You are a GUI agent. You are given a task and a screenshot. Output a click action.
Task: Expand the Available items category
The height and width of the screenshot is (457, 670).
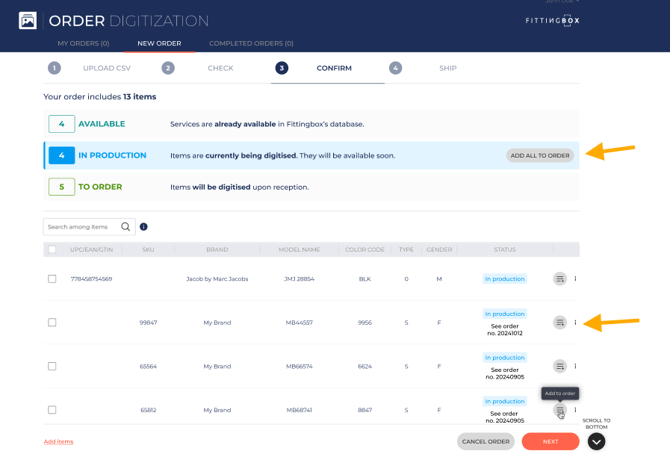[x=61, y=124]
